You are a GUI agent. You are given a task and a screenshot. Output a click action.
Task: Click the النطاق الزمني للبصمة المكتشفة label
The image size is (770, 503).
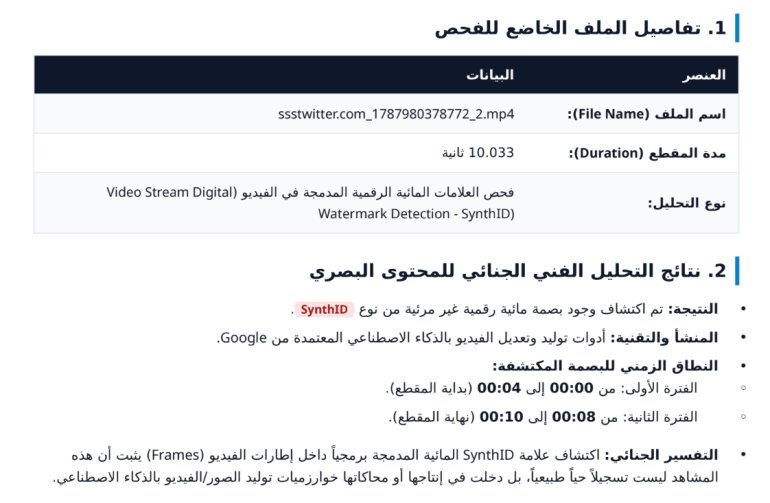tap(605, 366)
